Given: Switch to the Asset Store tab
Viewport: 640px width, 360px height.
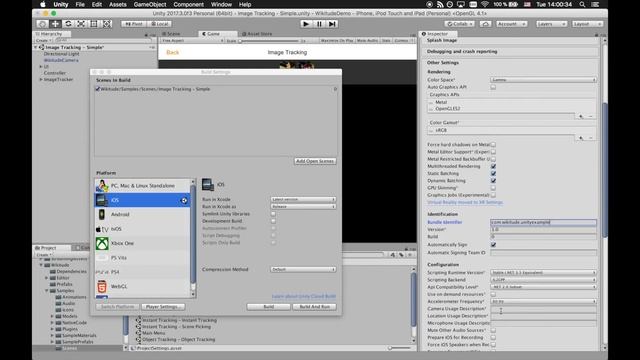Looking at the screenshot, I should pos(257,34).
